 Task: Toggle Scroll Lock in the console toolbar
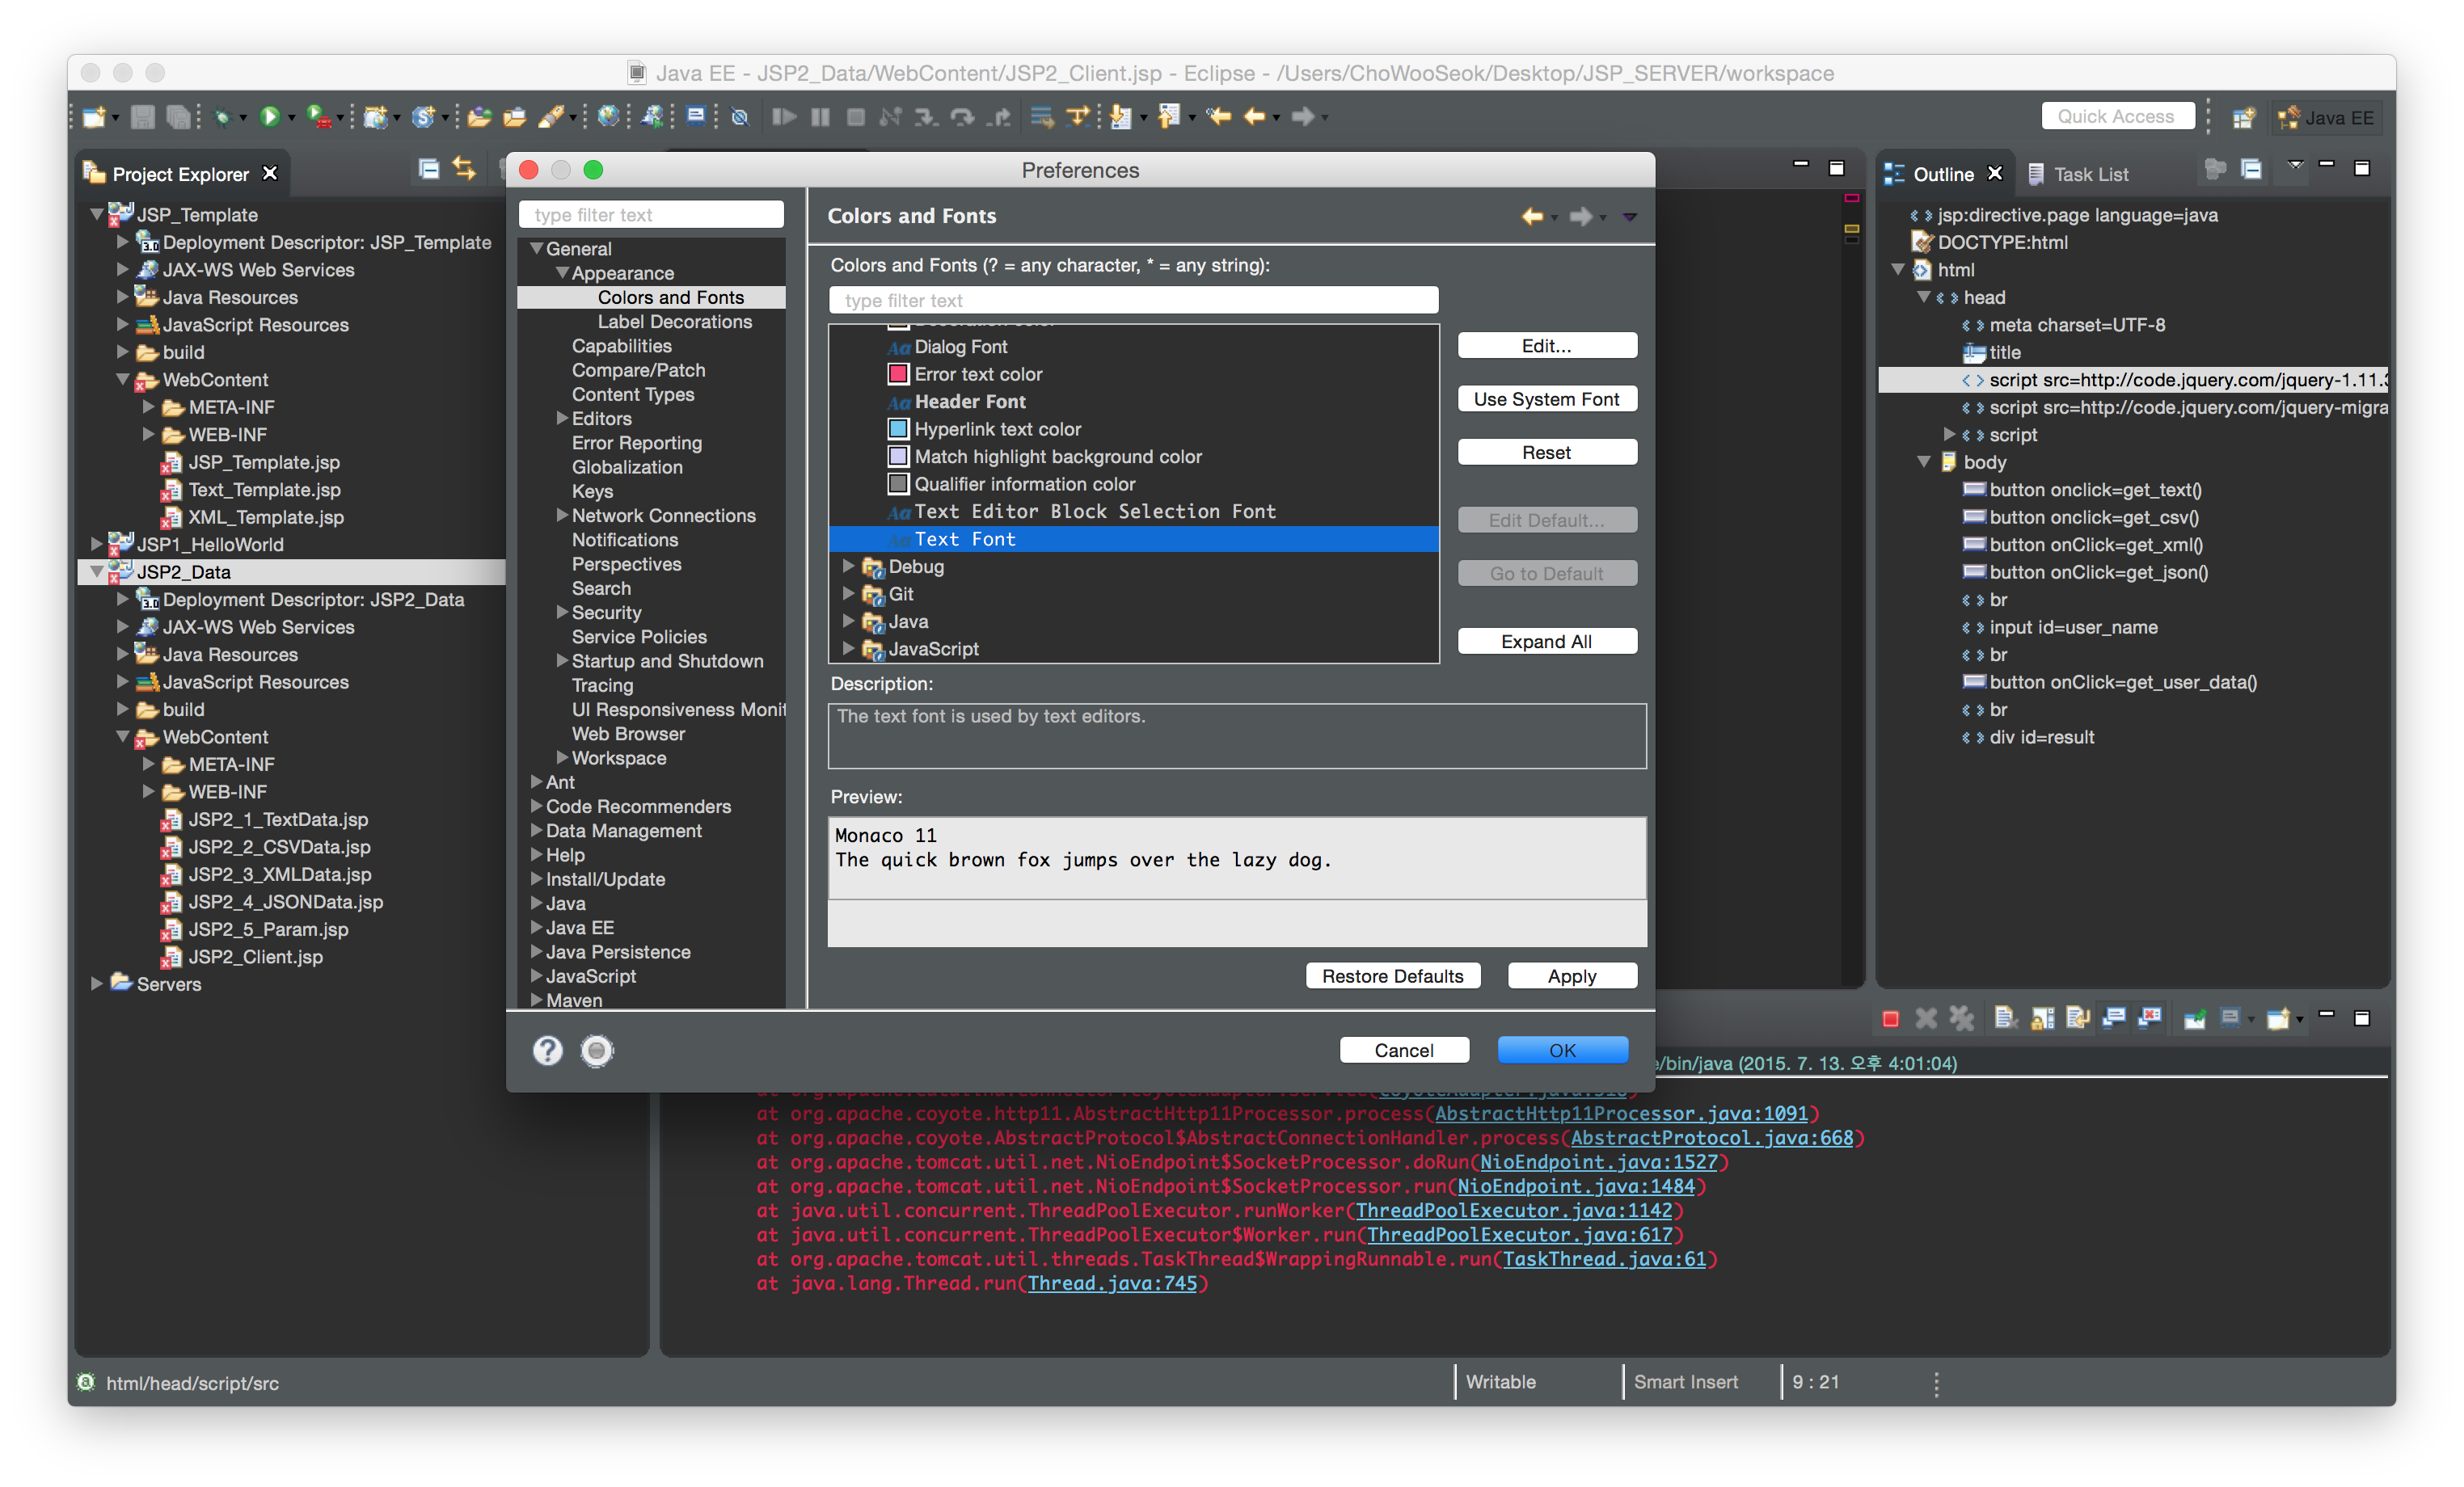click(2042, 1019)
